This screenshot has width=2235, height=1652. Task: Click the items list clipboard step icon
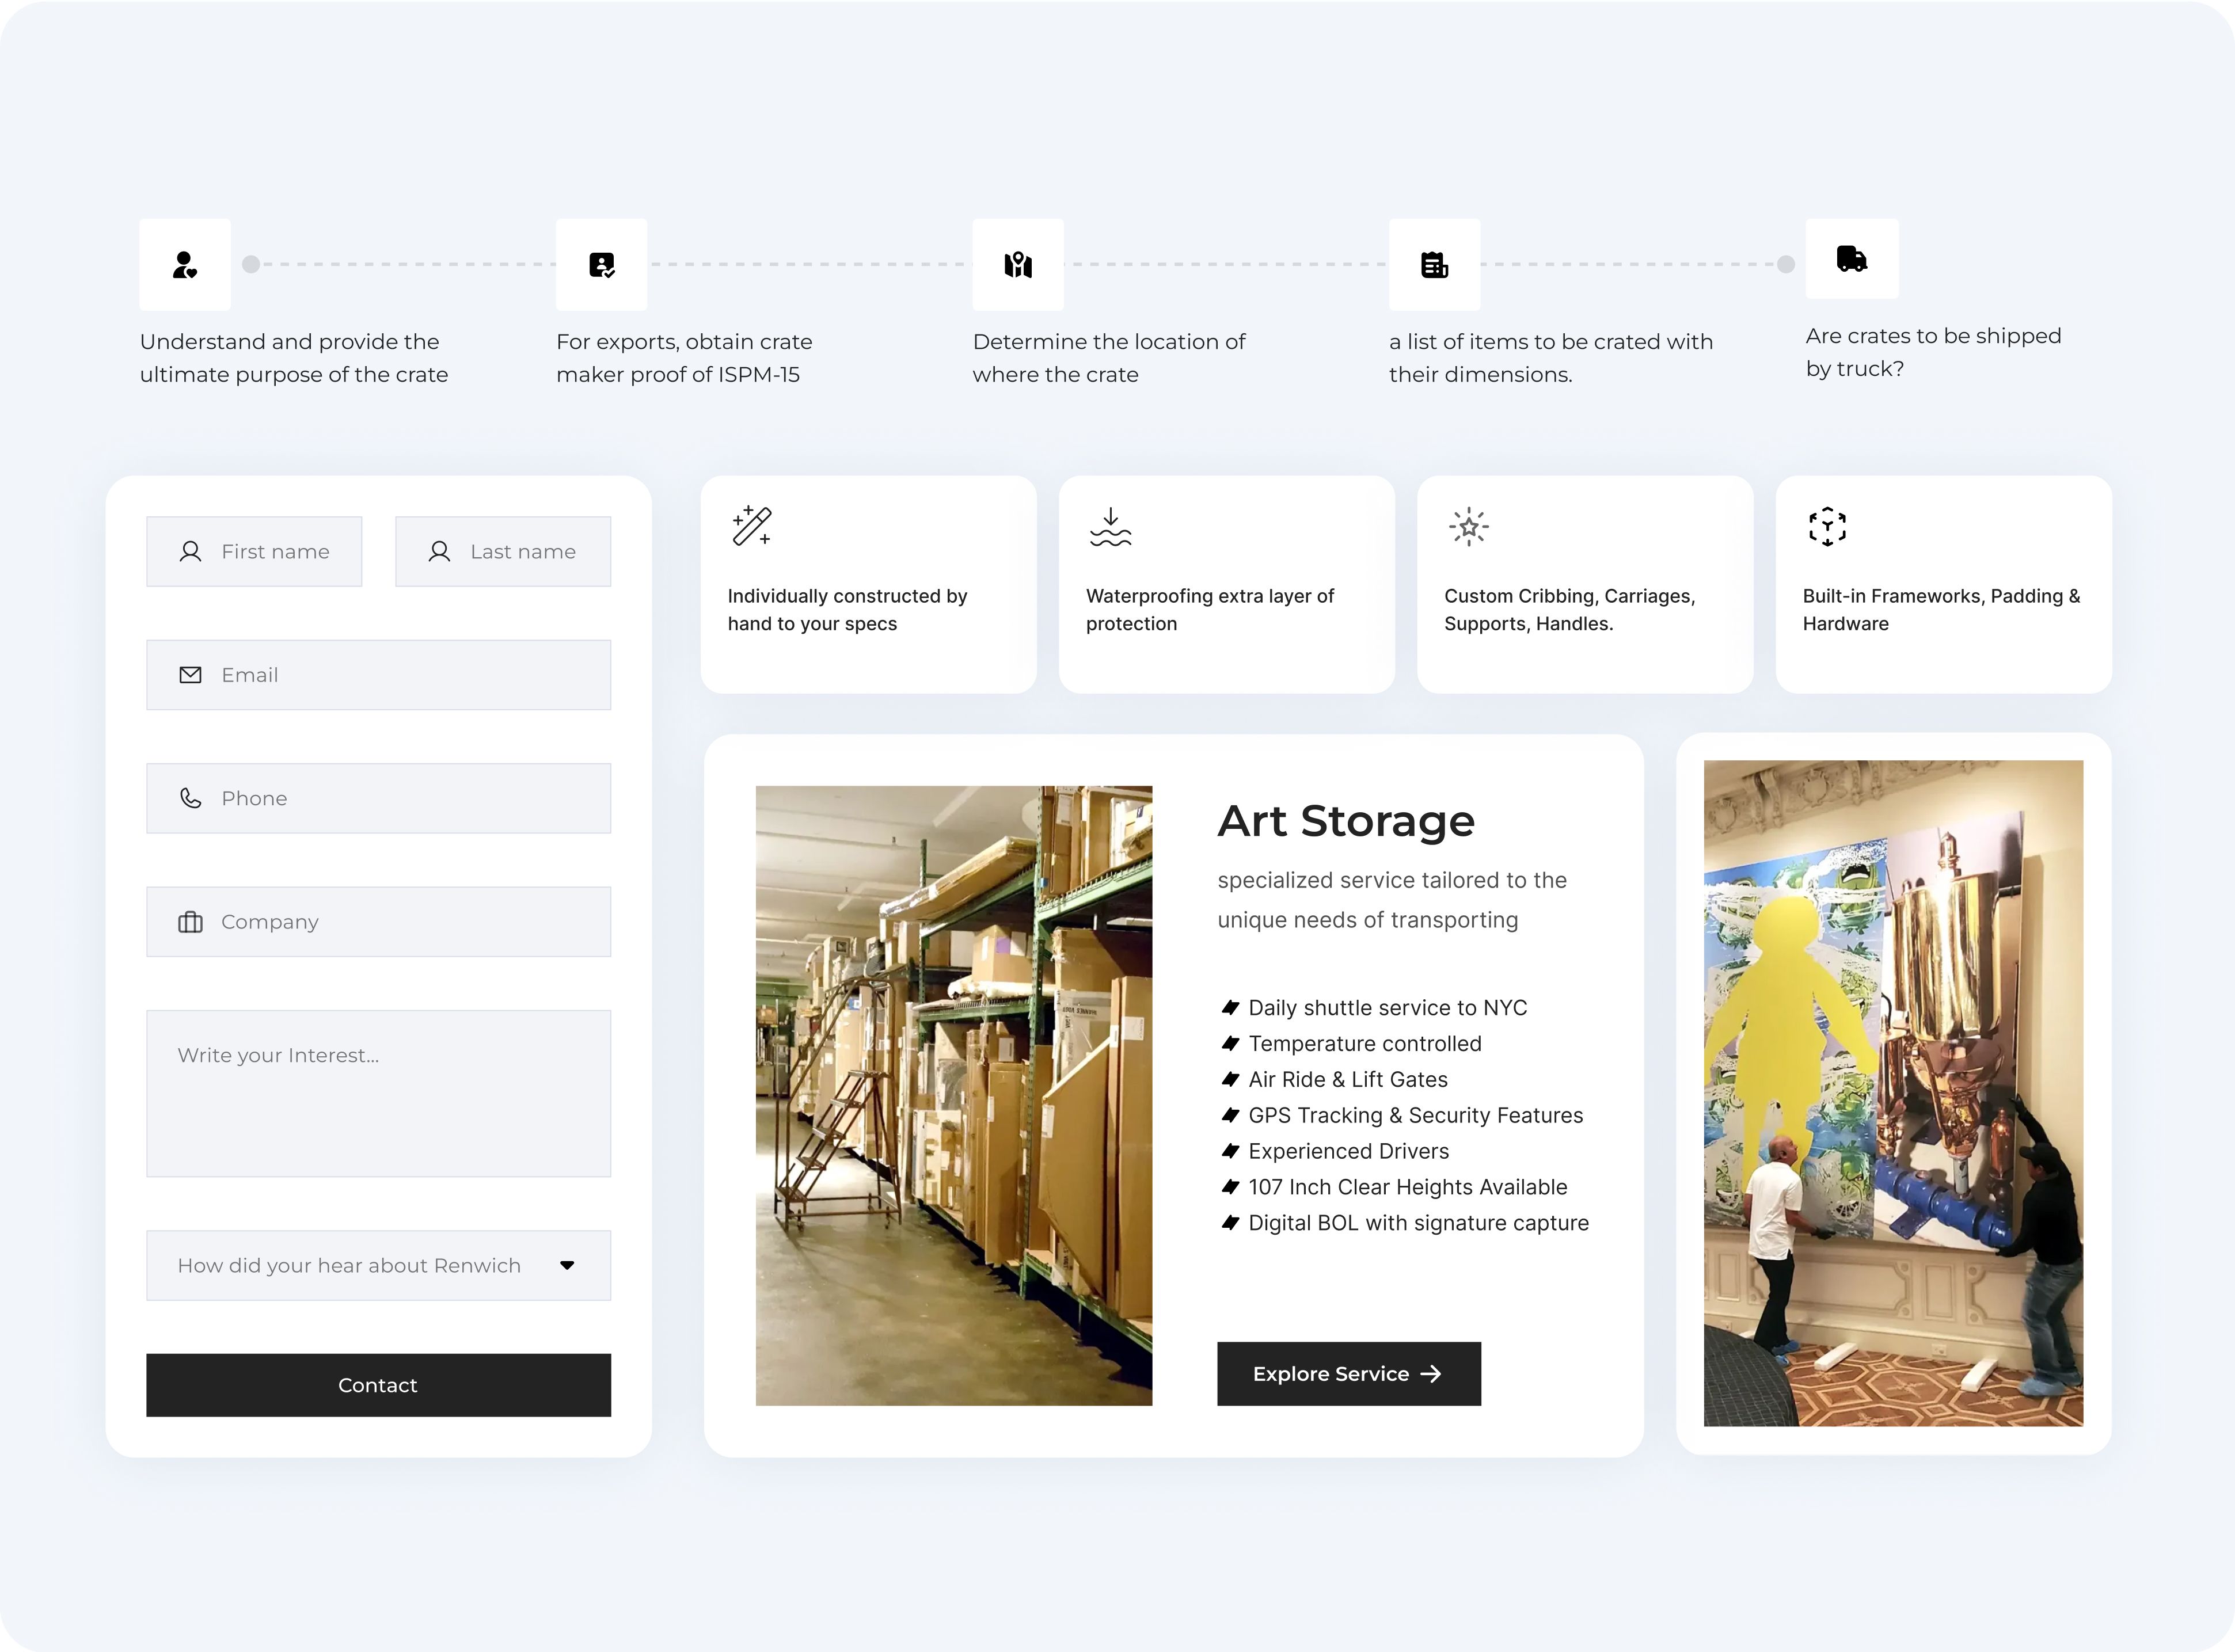[1434, 265]
